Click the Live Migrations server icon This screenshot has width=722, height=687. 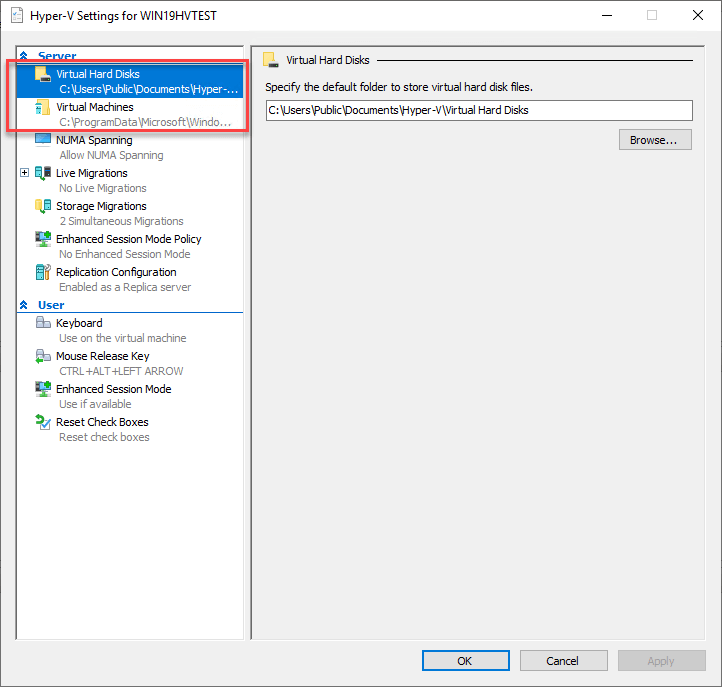click(43, 173)
